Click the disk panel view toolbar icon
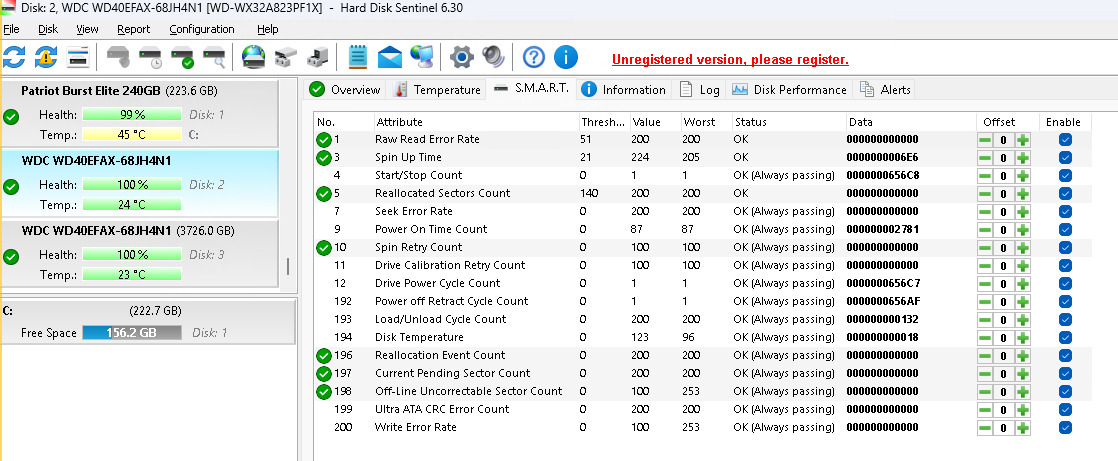Image resolution: width=1118 pixels, height=461 pixels. [78, 57]
